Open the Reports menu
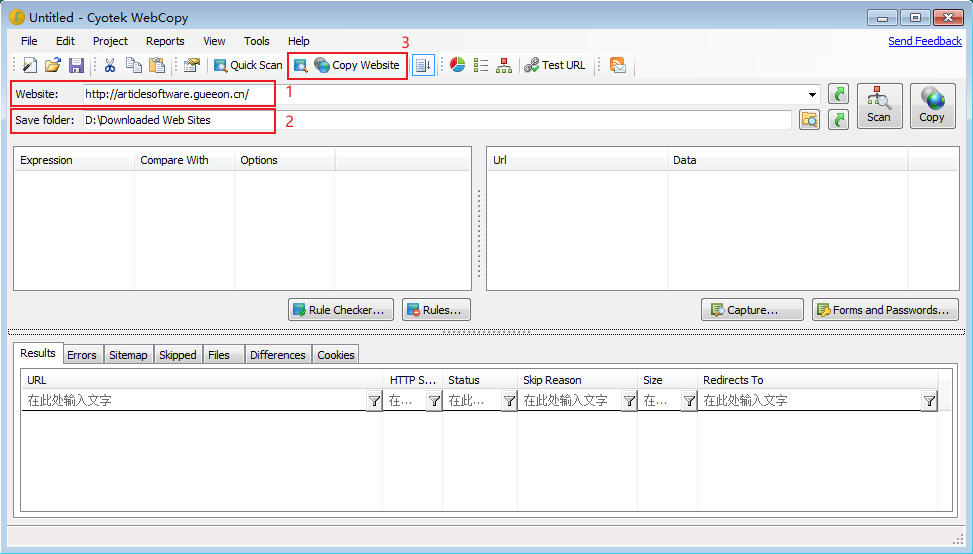 (x=165, y=41)
